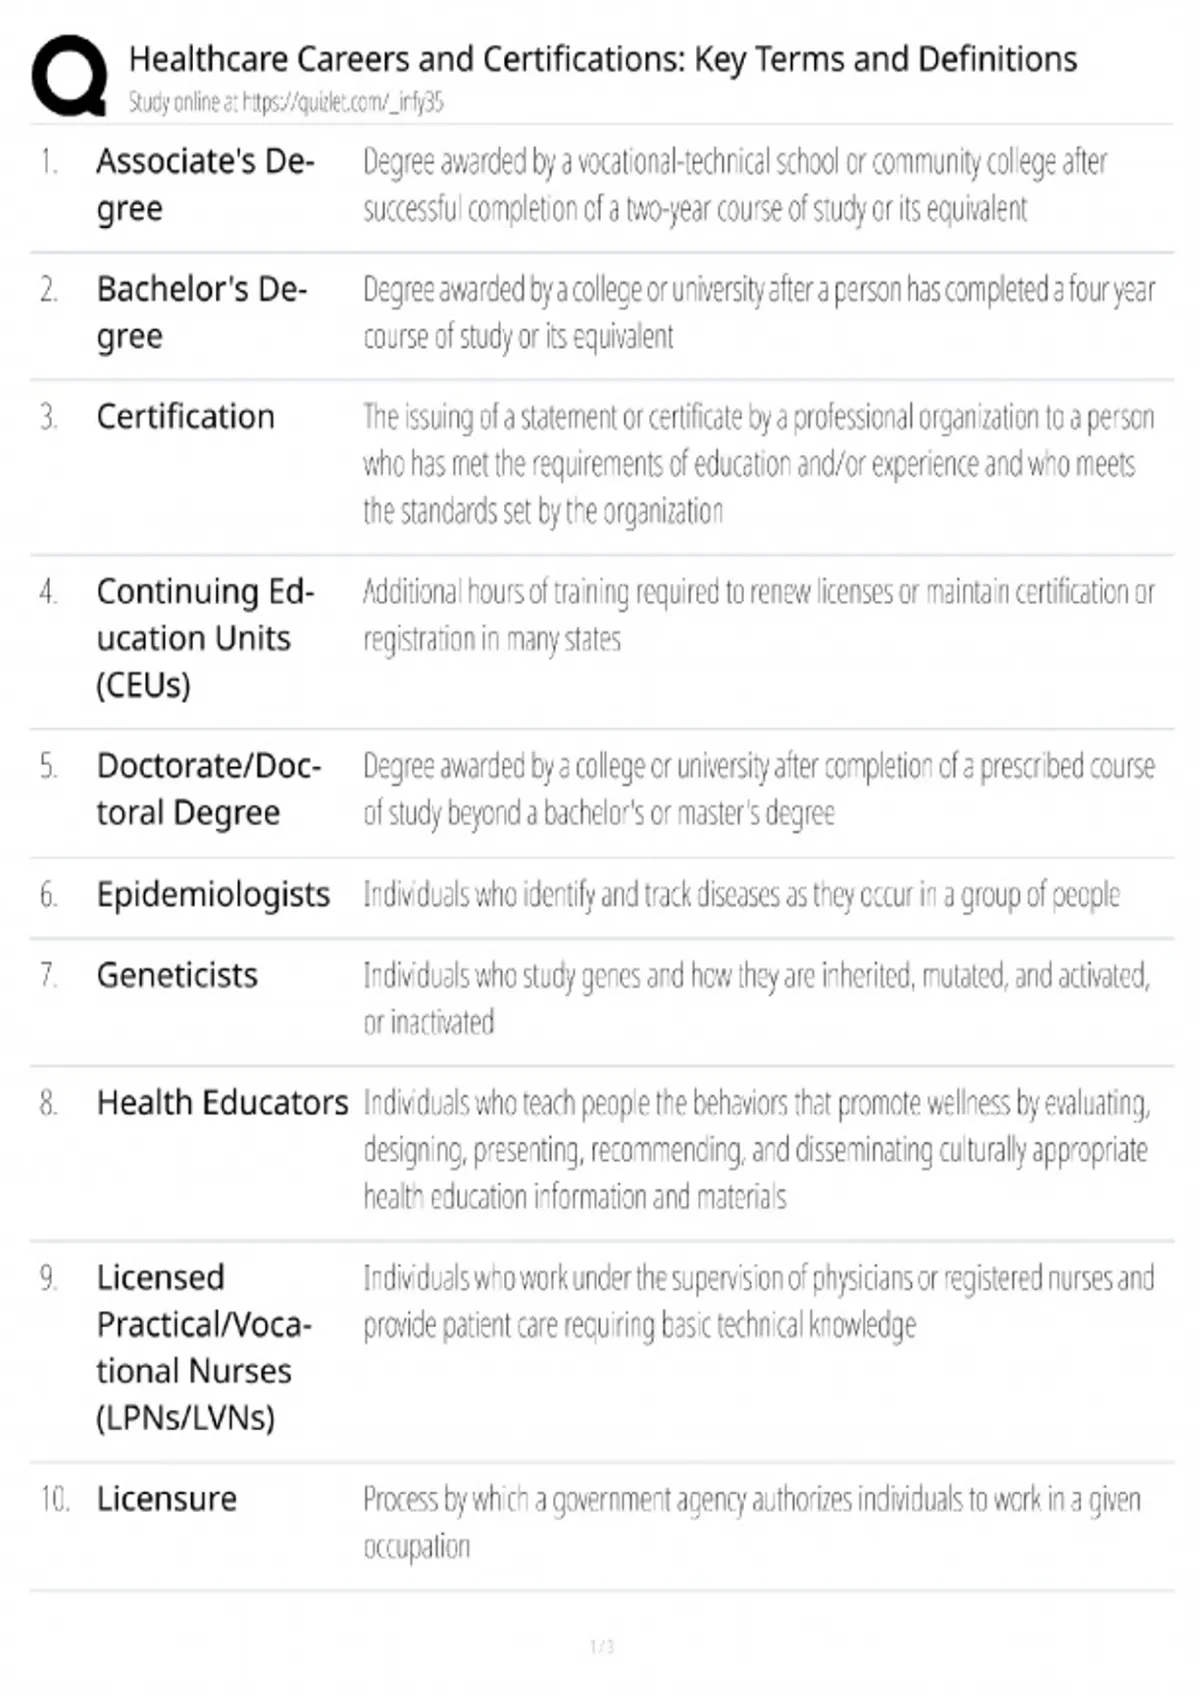Click the Quizlet Q logo icon
Viewport: 1200px width, 1700px height.
coord(69,77)
